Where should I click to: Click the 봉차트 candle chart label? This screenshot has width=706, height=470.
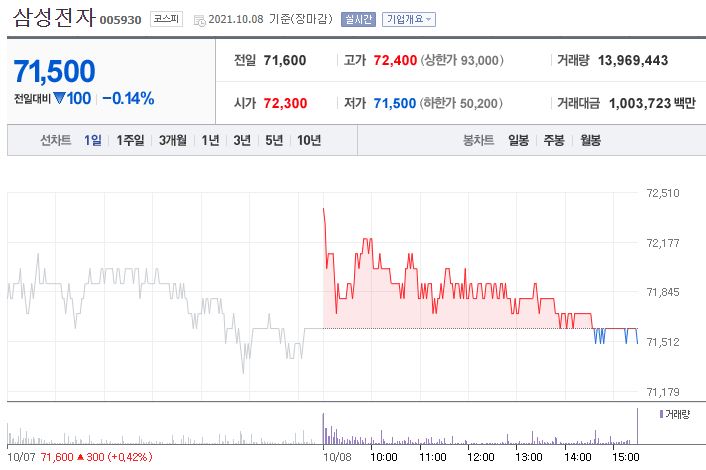[479, 140]
